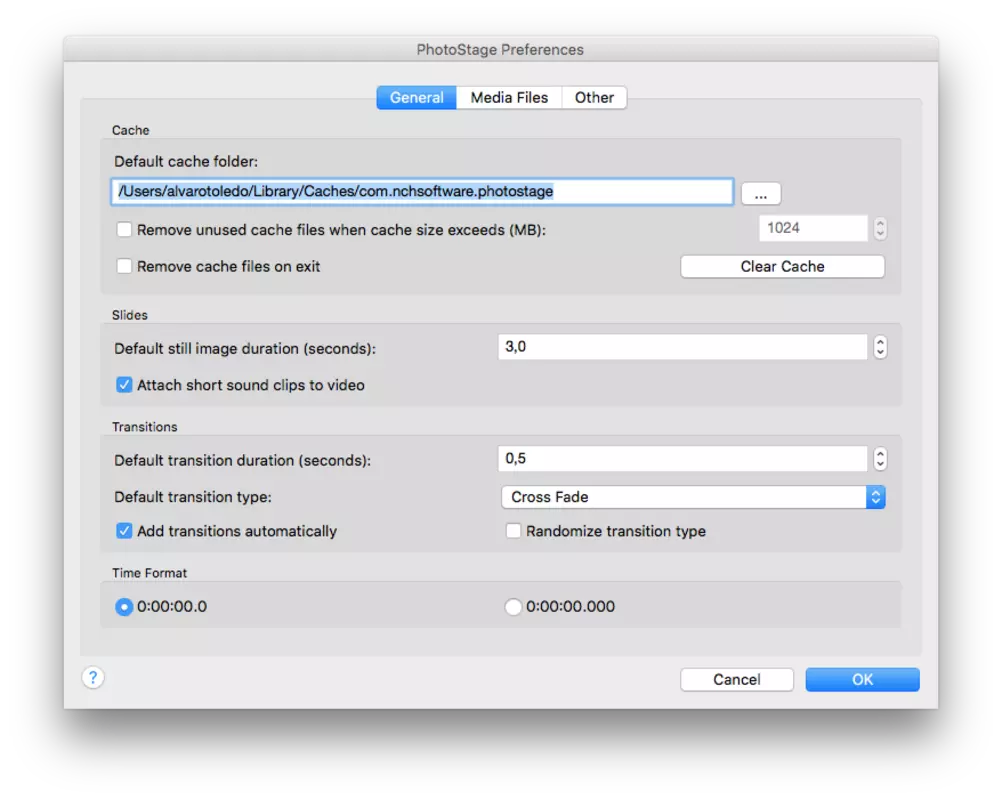Click the default cache folder path field
Viewport: 1002px width, 800px height.
422,192
